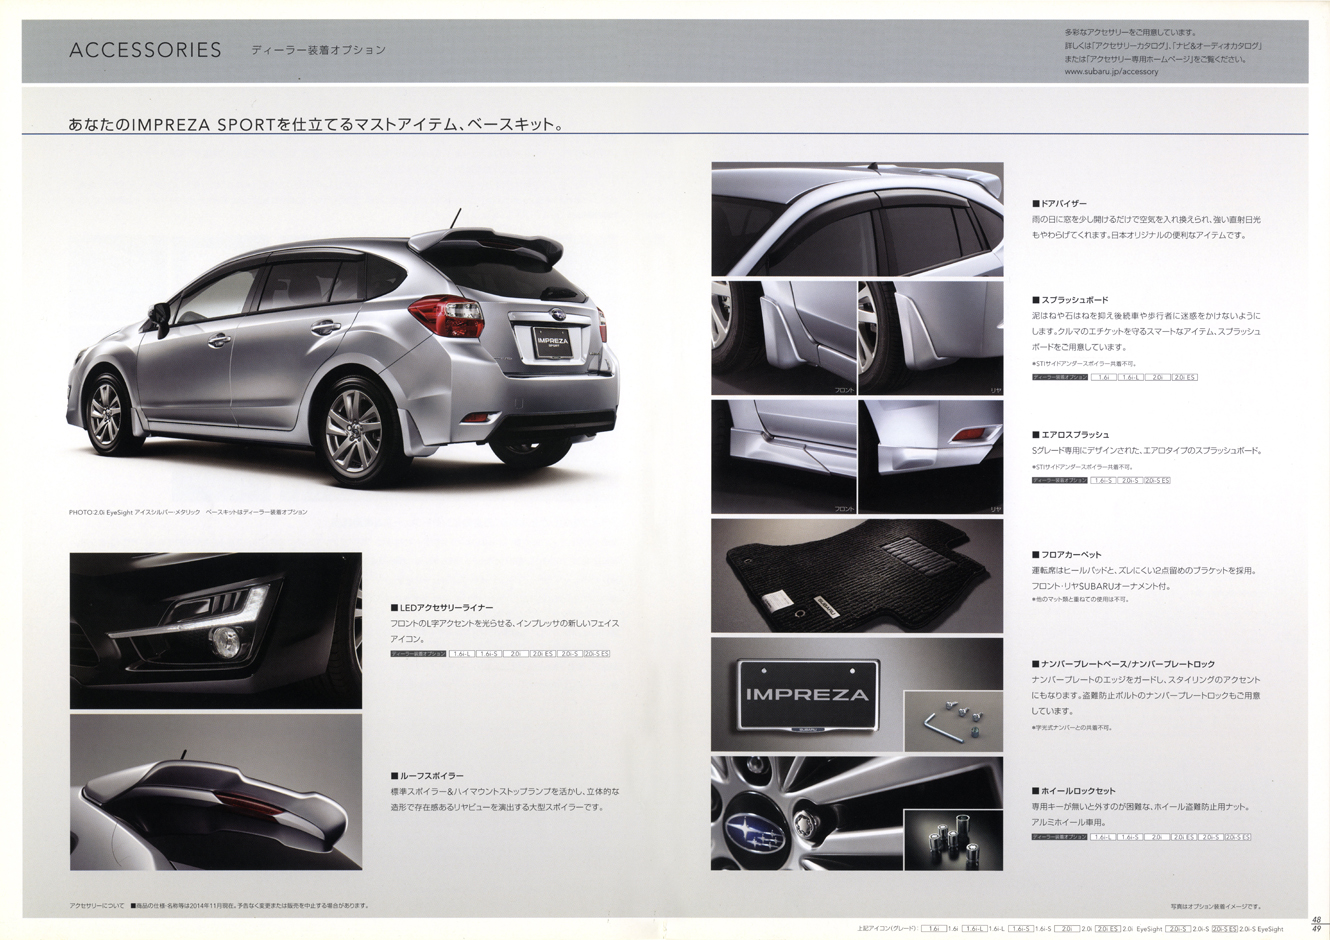This screenshot has width=1330, height=940.
Task: Click the ディーラー装着オプション tag under スプラッシュボード
Action: [1060, 377]
